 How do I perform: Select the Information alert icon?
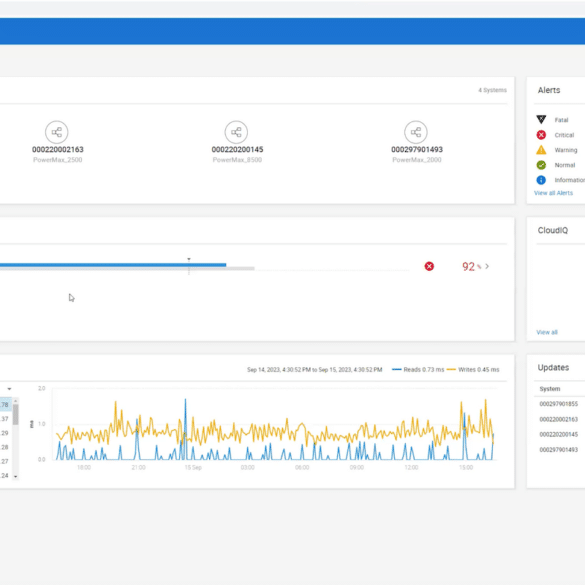541,180
